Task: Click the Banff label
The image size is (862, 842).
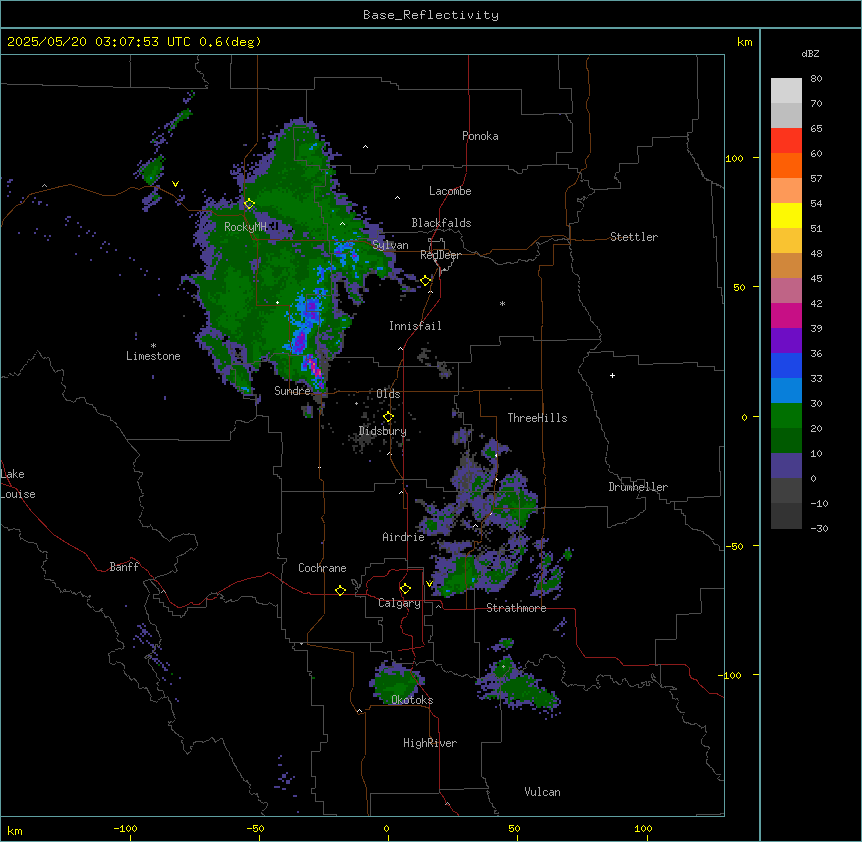Action: pyautogui.click(x=124, y=567)
